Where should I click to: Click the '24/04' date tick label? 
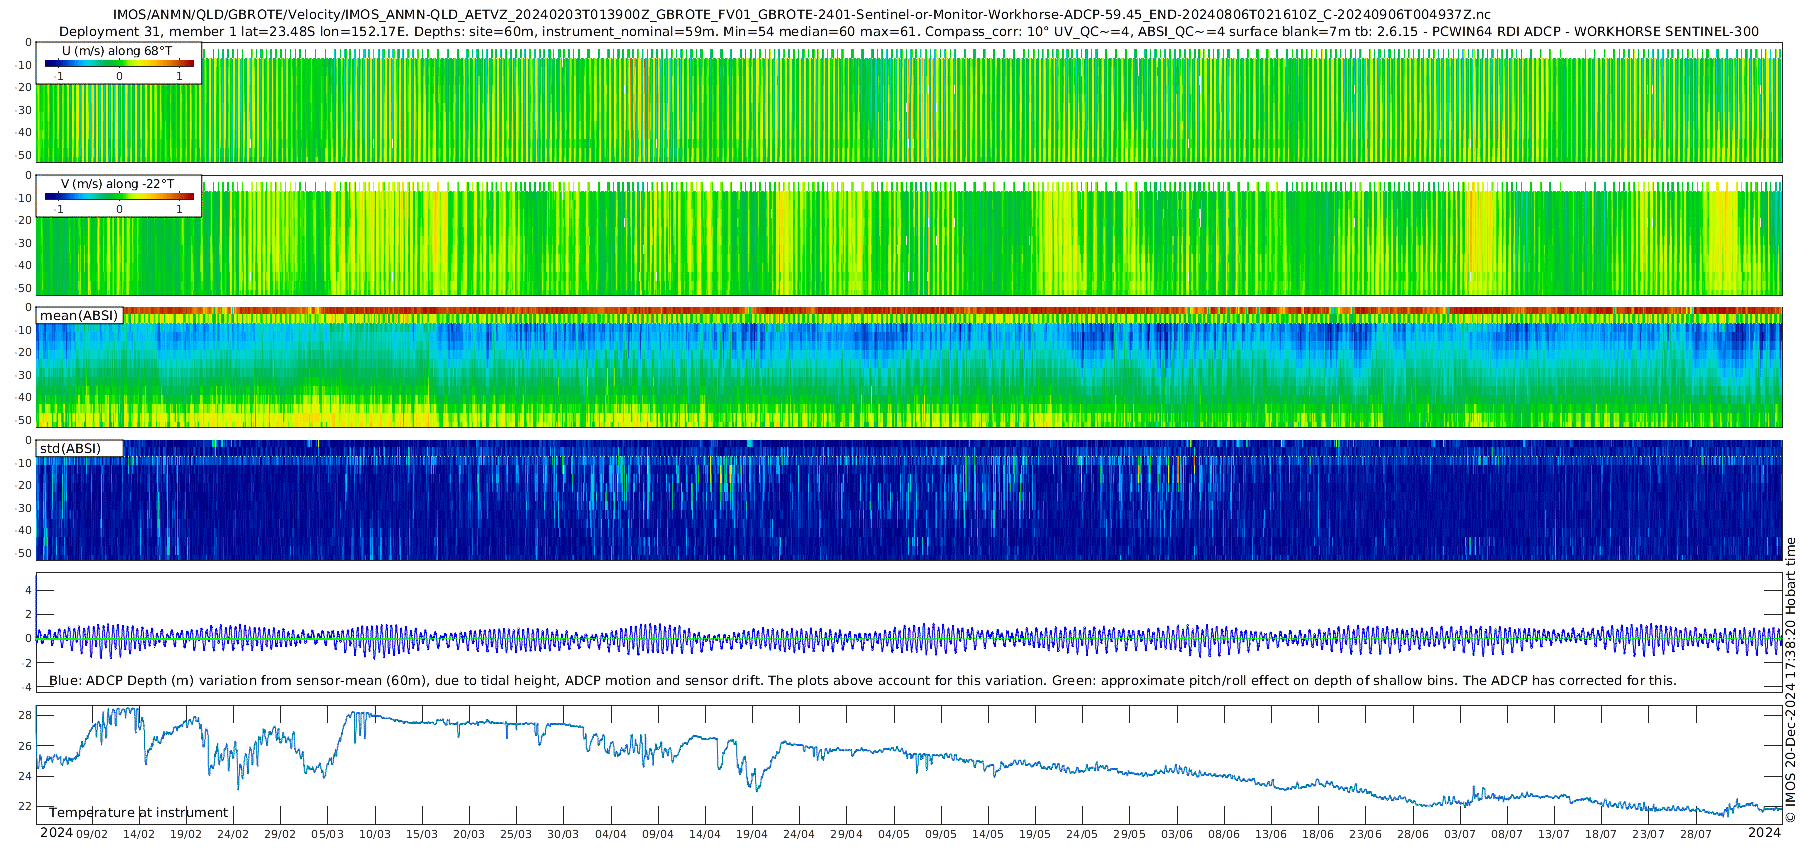799,834
